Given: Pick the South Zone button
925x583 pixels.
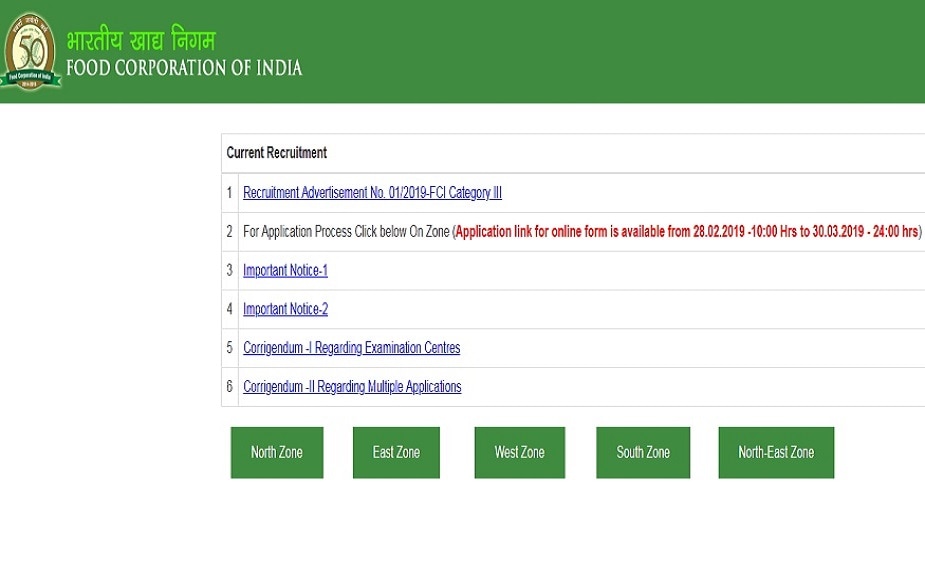Looking at the screenshot, I should click(x=643, y=453).
